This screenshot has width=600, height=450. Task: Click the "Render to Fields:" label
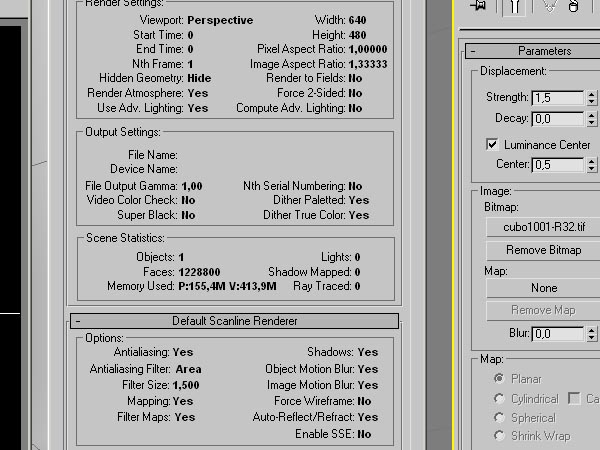[306, 78]
